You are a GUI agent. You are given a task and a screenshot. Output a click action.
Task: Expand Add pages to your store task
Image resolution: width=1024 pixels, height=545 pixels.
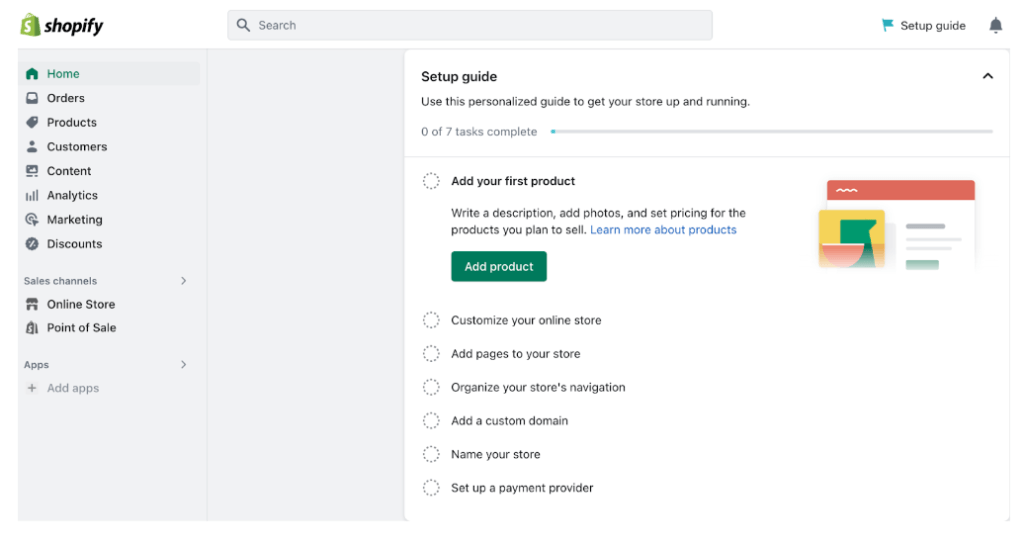515,353
